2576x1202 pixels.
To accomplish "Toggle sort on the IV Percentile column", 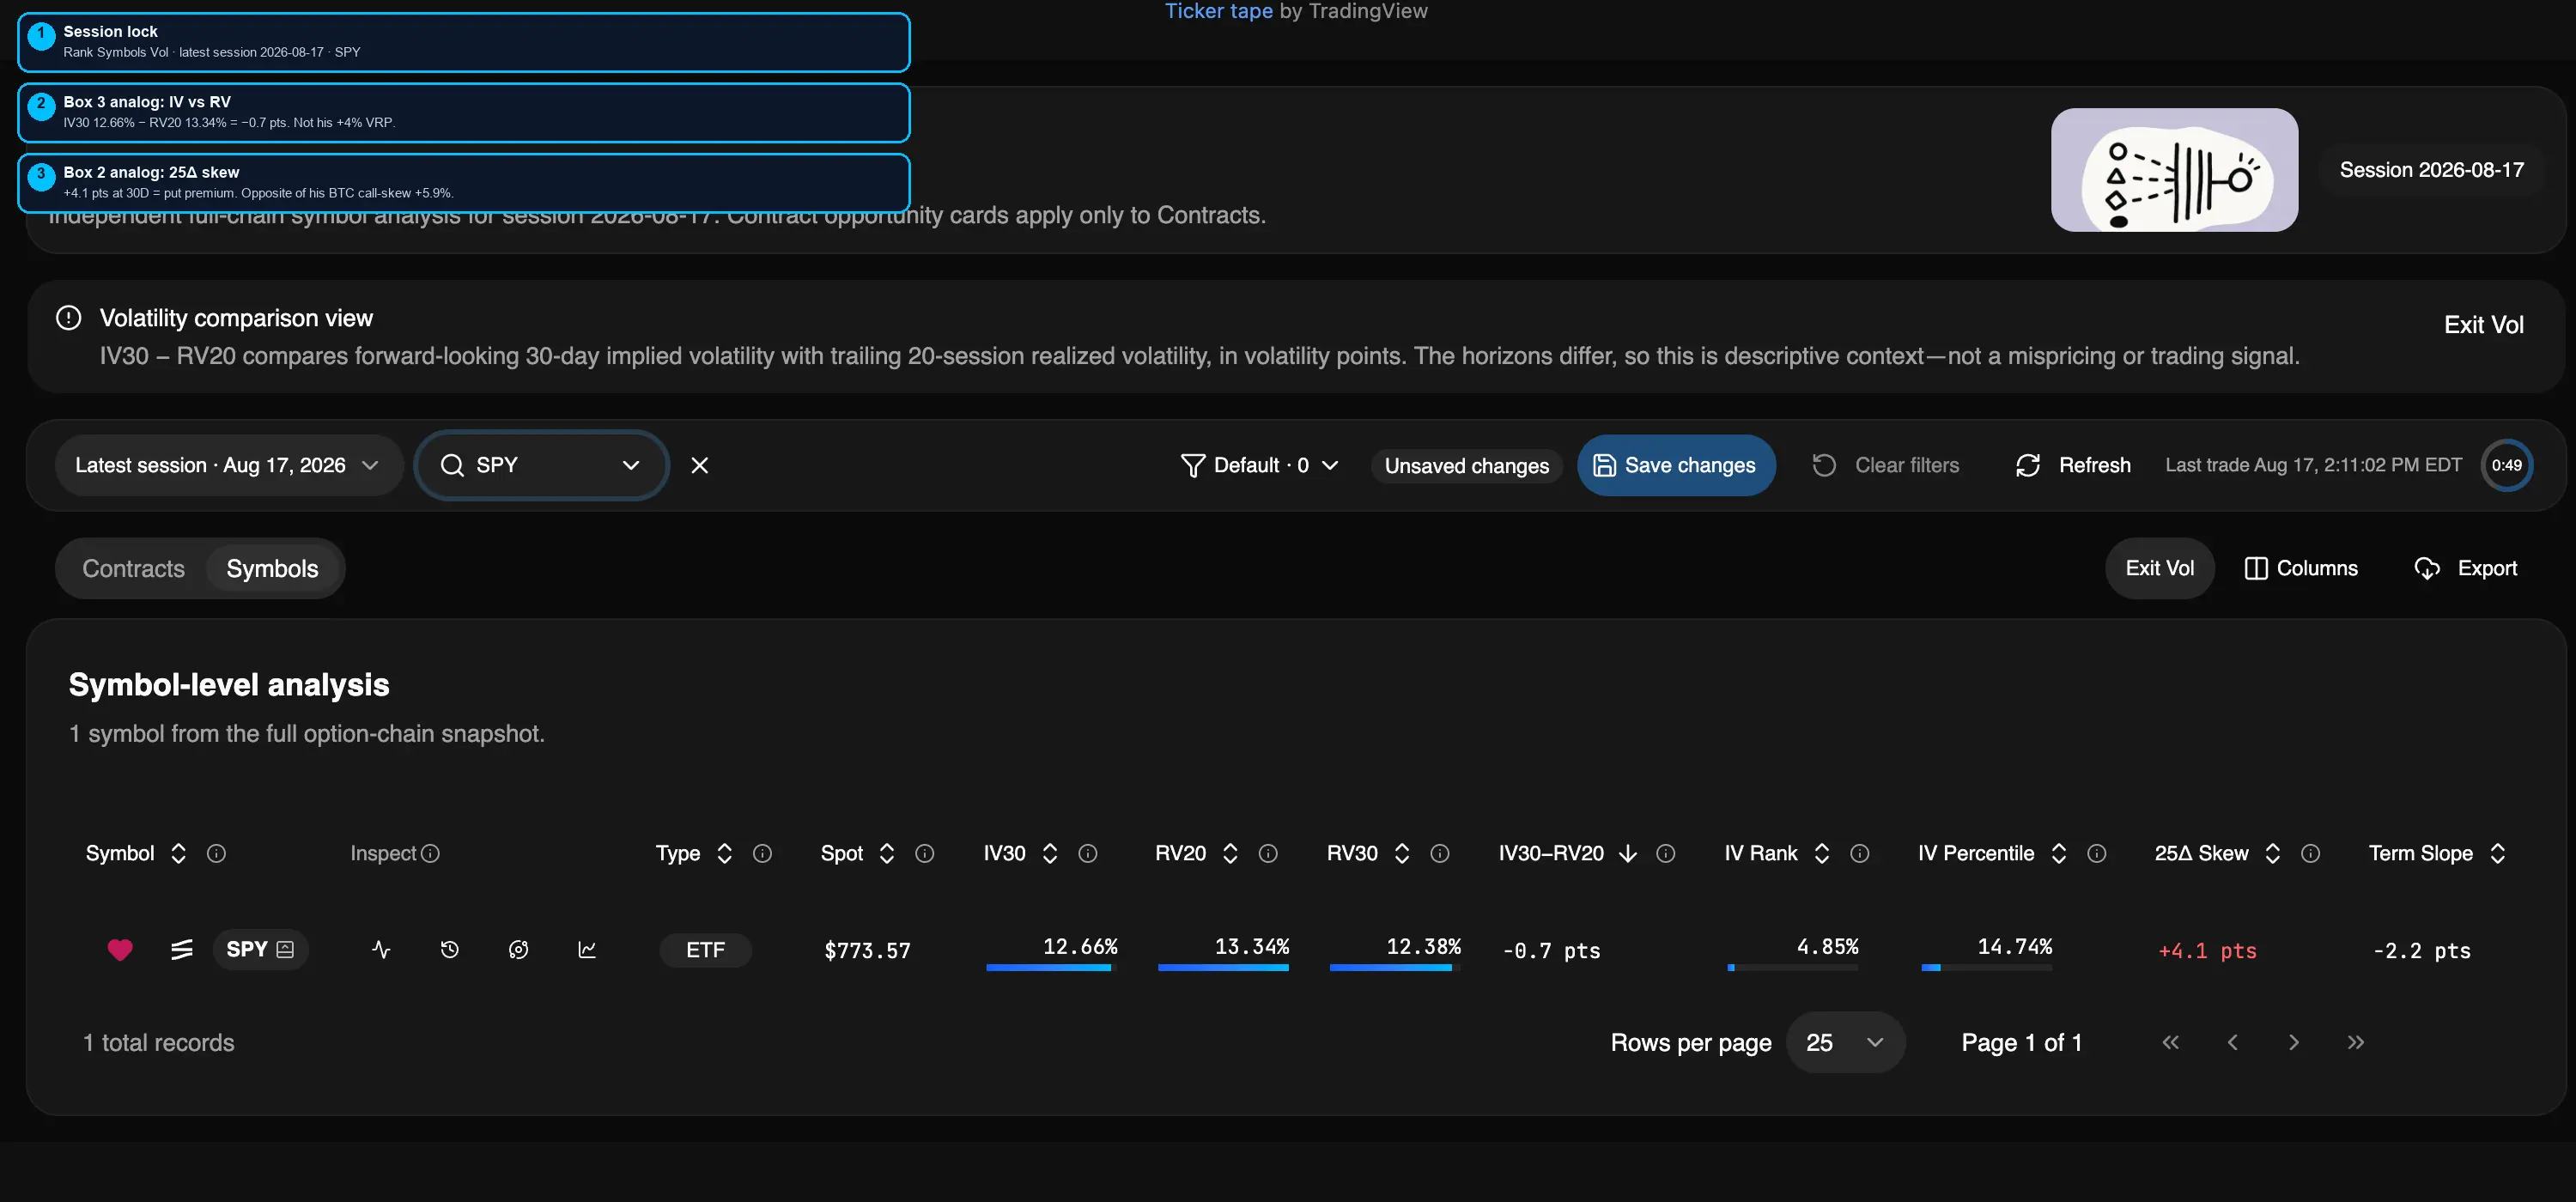I will (x=2059, y=853).
